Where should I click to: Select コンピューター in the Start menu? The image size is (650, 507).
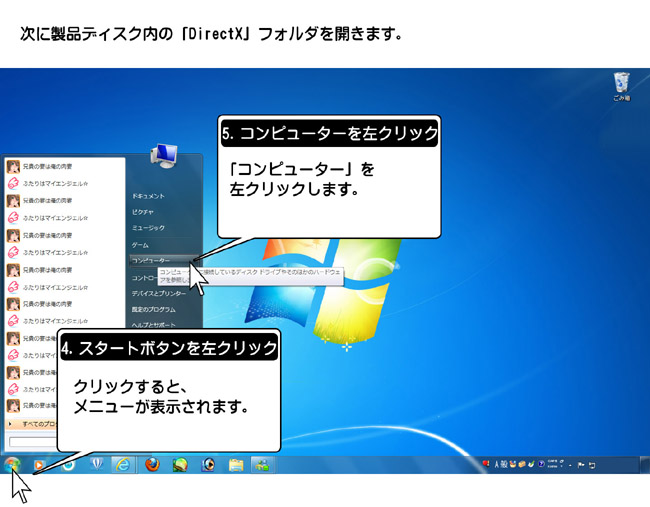point(164,260)
